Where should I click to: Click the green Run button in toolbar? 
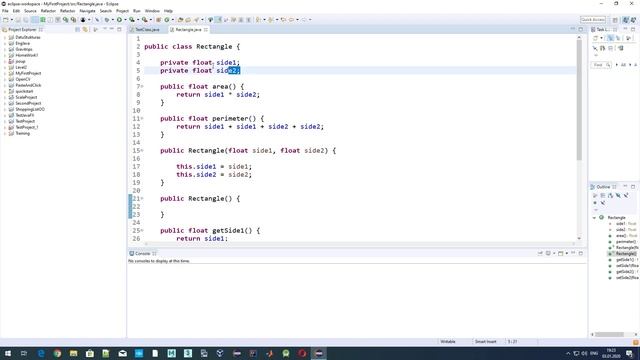tap(119, 20)
